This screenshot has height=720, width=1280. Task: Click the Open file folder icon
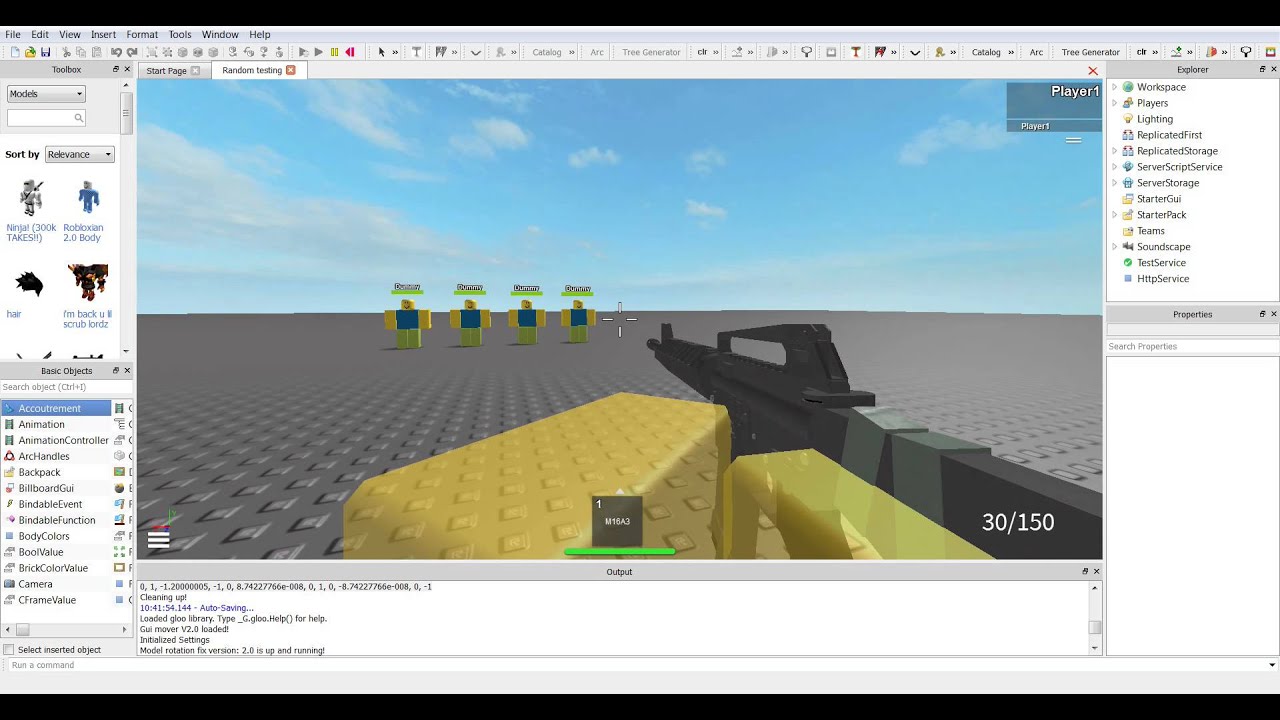(x=30, y=52)
